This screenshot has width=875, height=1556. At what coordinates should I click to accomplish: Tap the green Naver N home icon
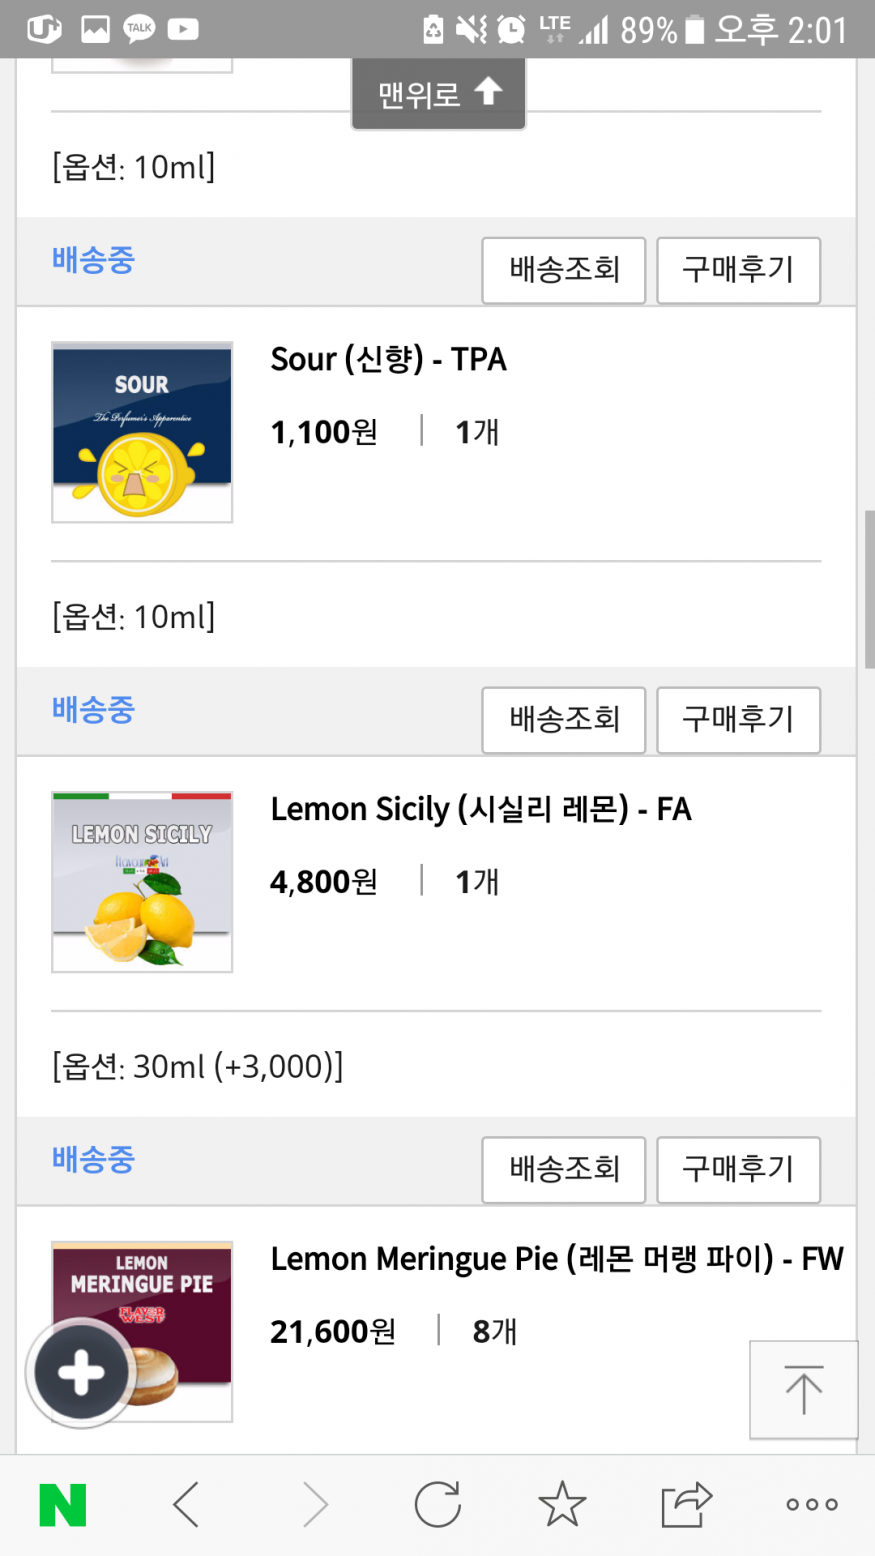pyautogui.click(x=62, y=1504)
